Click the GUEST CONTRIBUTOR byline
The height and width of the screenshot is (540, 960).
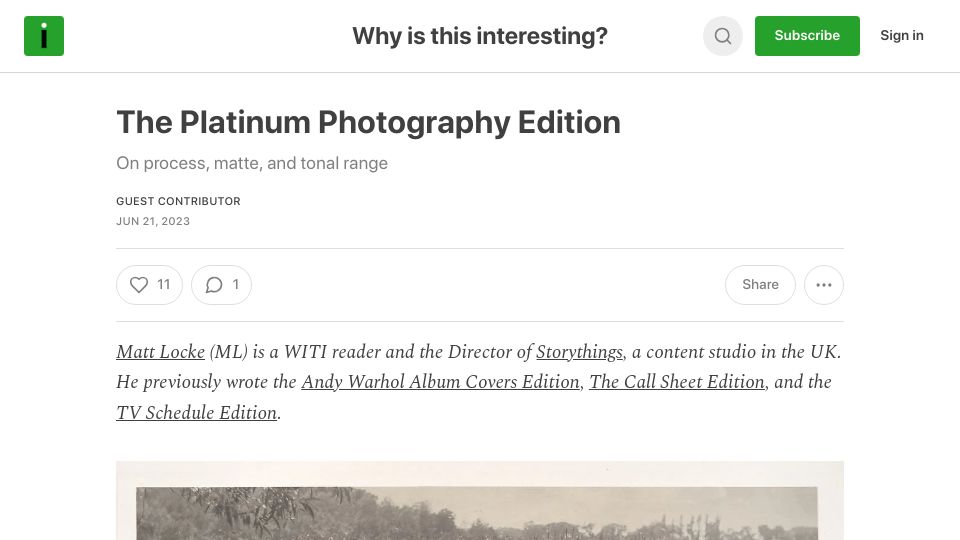pos(178,201)
